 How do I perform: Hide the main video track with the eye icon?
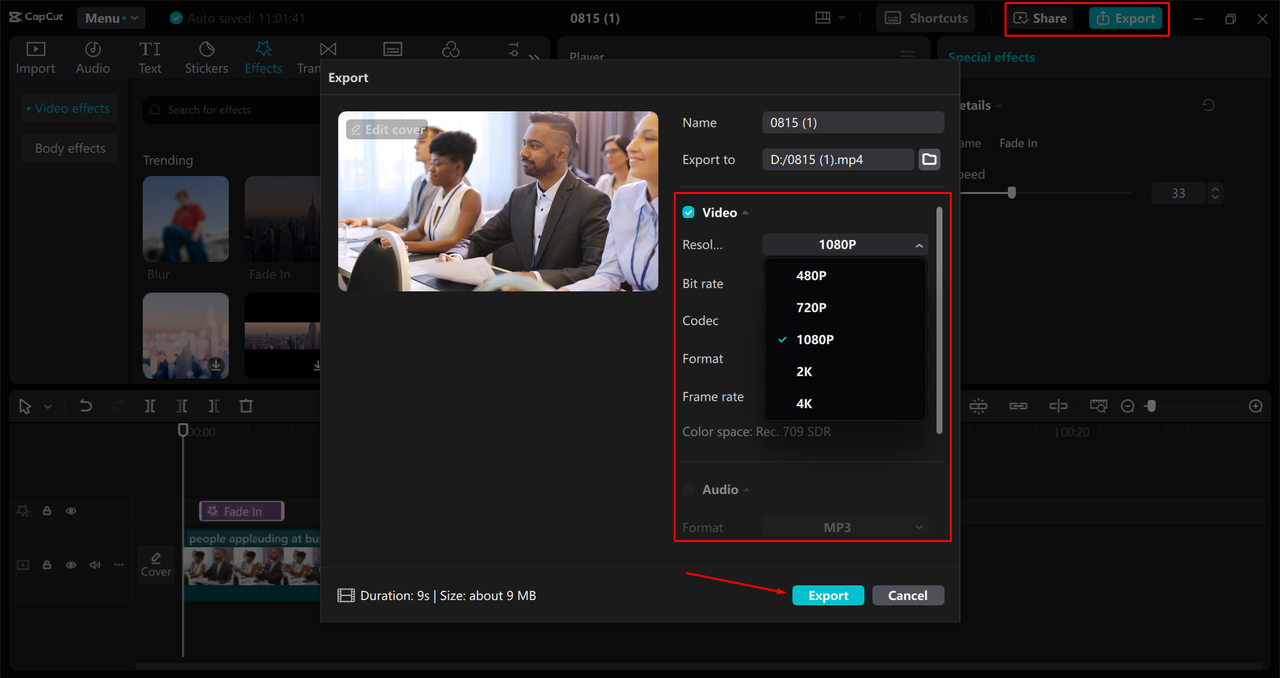tap(71, 565)
